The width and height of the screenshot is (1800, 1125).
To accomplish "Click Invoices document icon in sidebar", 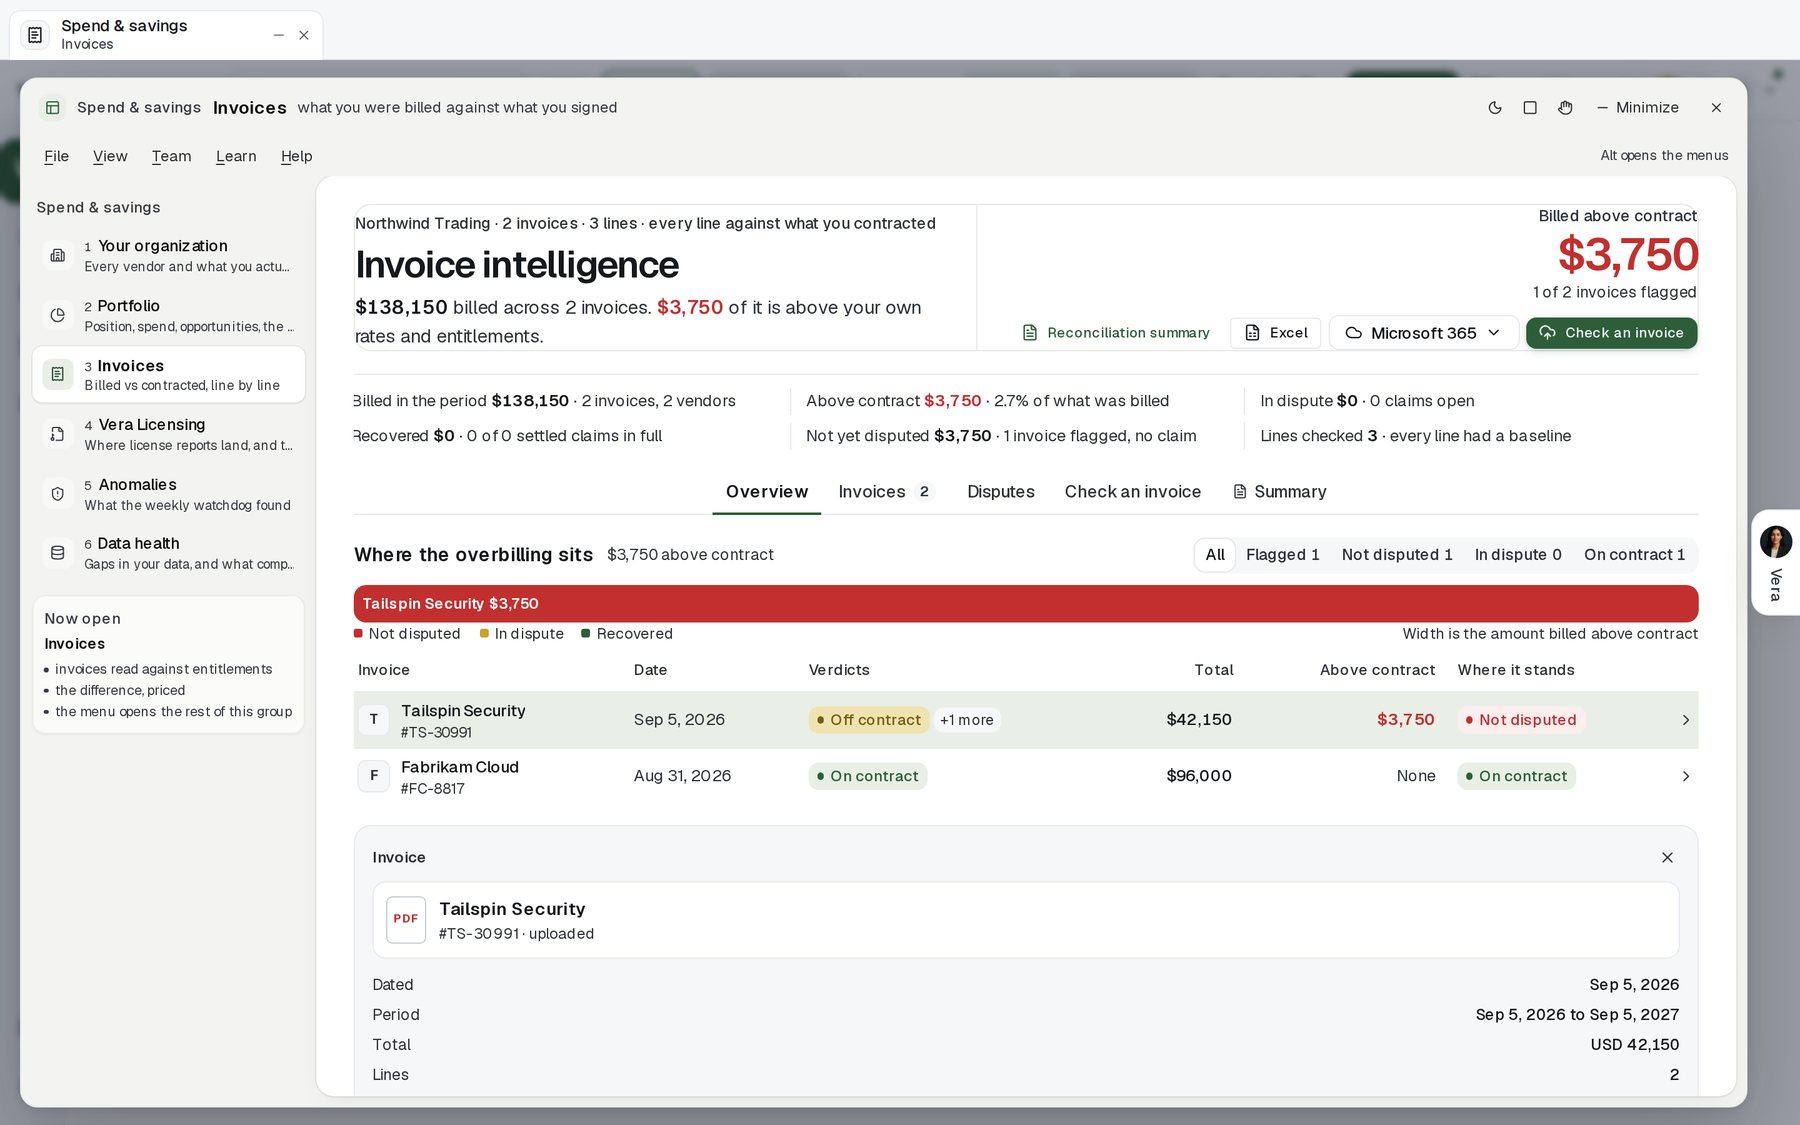I will pos(58,374).
